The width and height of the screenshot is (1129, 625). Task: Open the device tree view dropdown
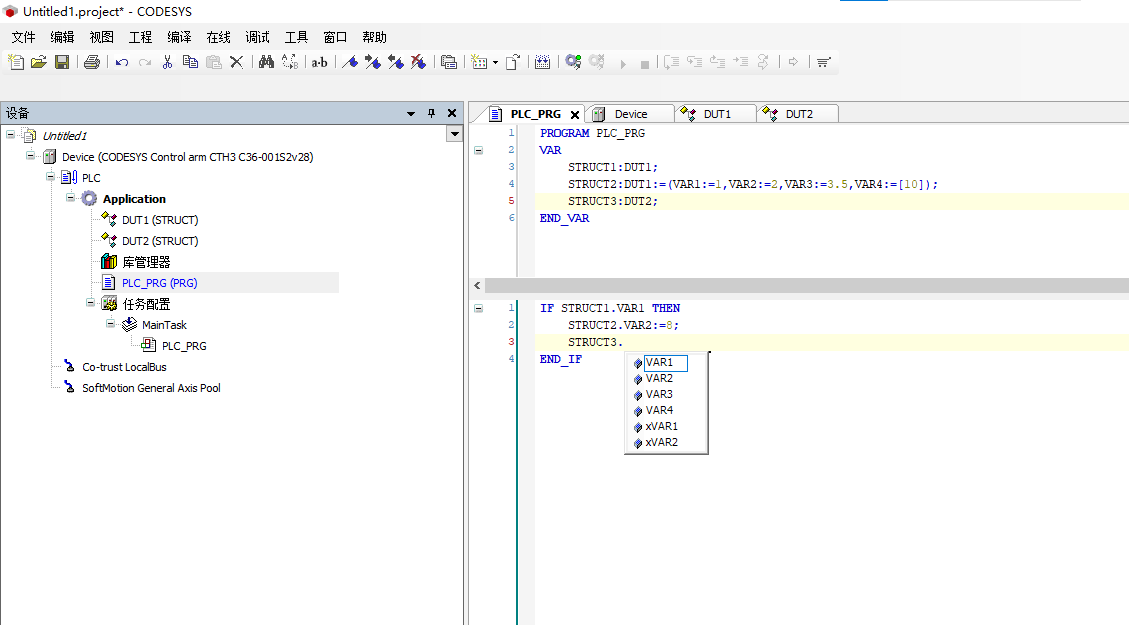[454, 134]
